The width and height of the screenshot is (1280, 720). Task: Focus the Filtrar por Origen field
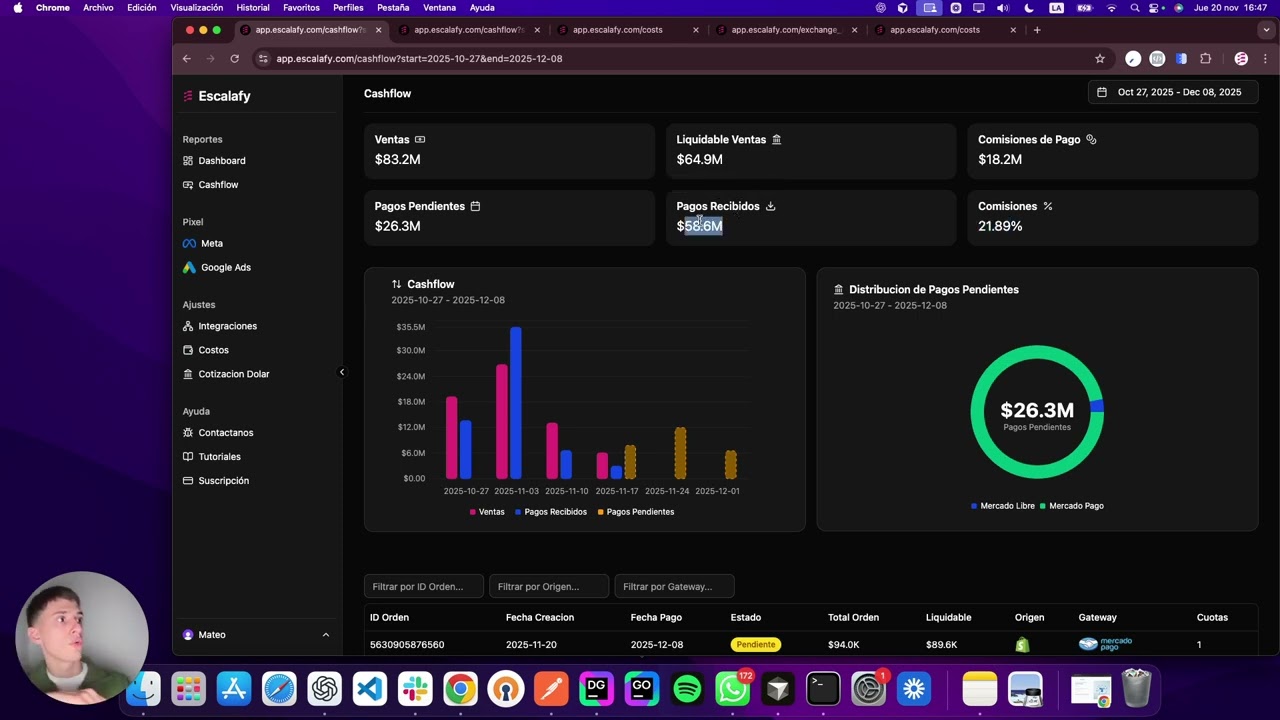tap(549, 587)
